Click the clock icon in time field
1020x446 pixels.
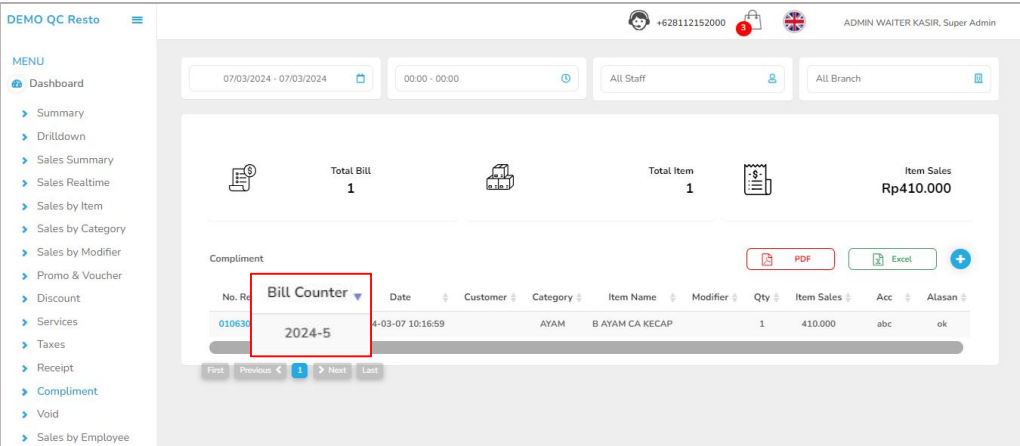(565, 79)
